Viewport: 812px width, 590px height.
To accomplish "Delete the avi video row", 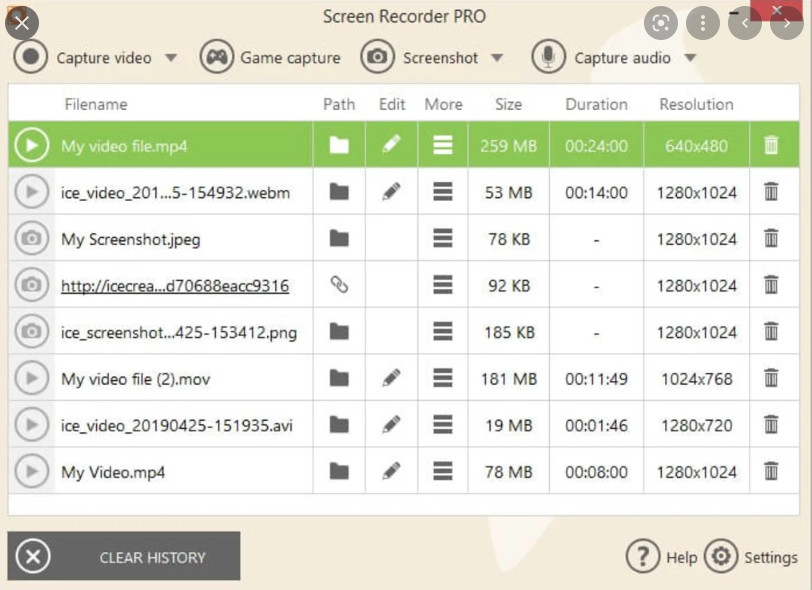I will 771,425.
